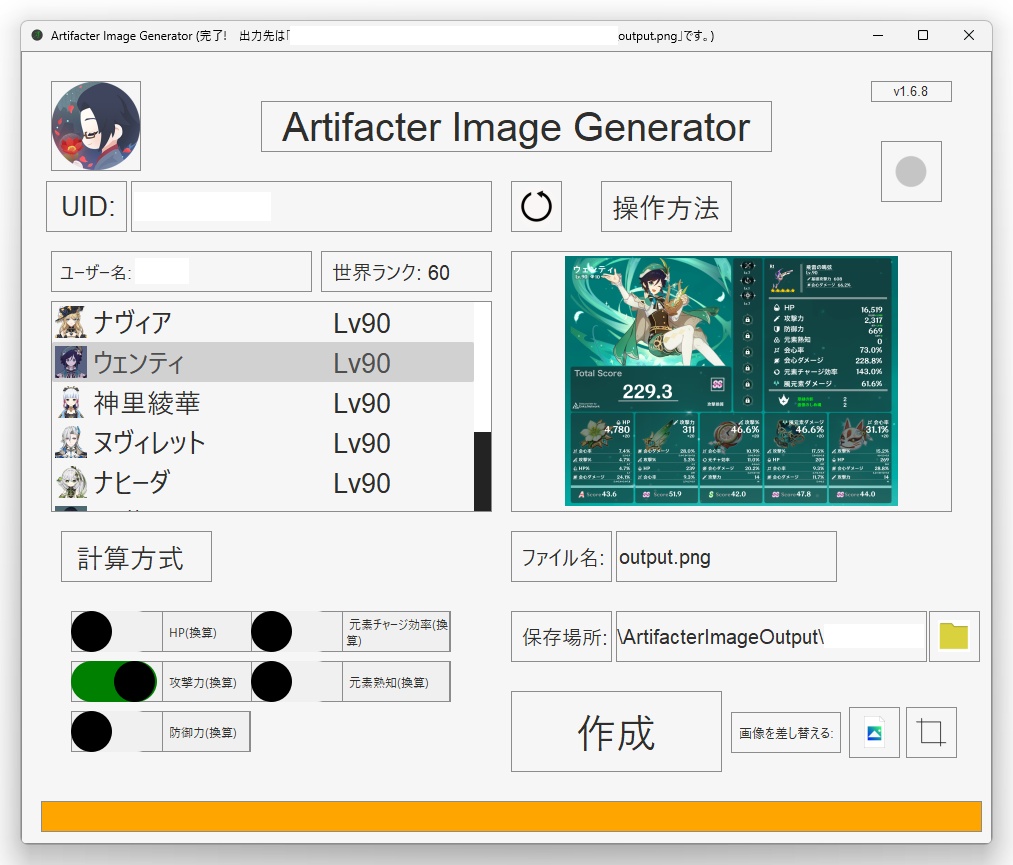The width and height of the screenshot is (1013, 865).
Task: Click the 保存場所: label
Action: click(x=561, y=636)
